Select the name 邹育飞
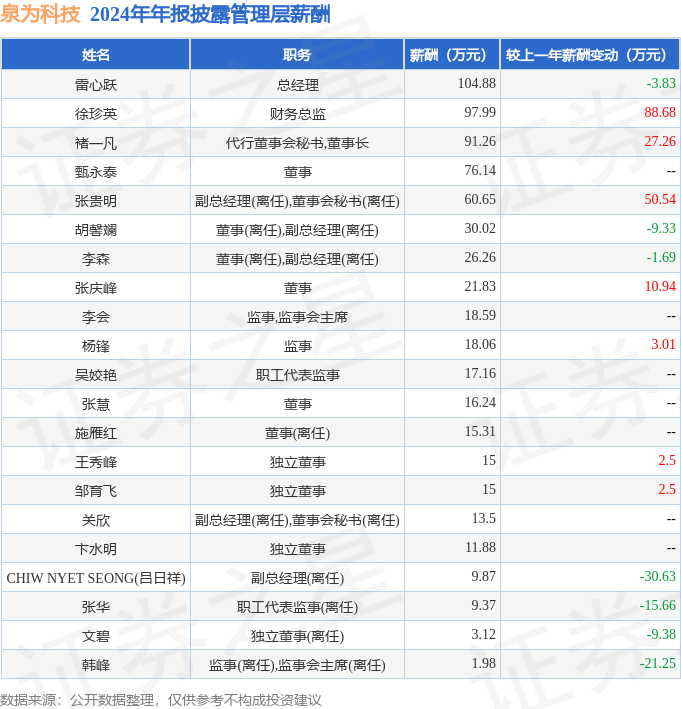The width and height of the screenshot is (681, 709). [x=95, y=491]
